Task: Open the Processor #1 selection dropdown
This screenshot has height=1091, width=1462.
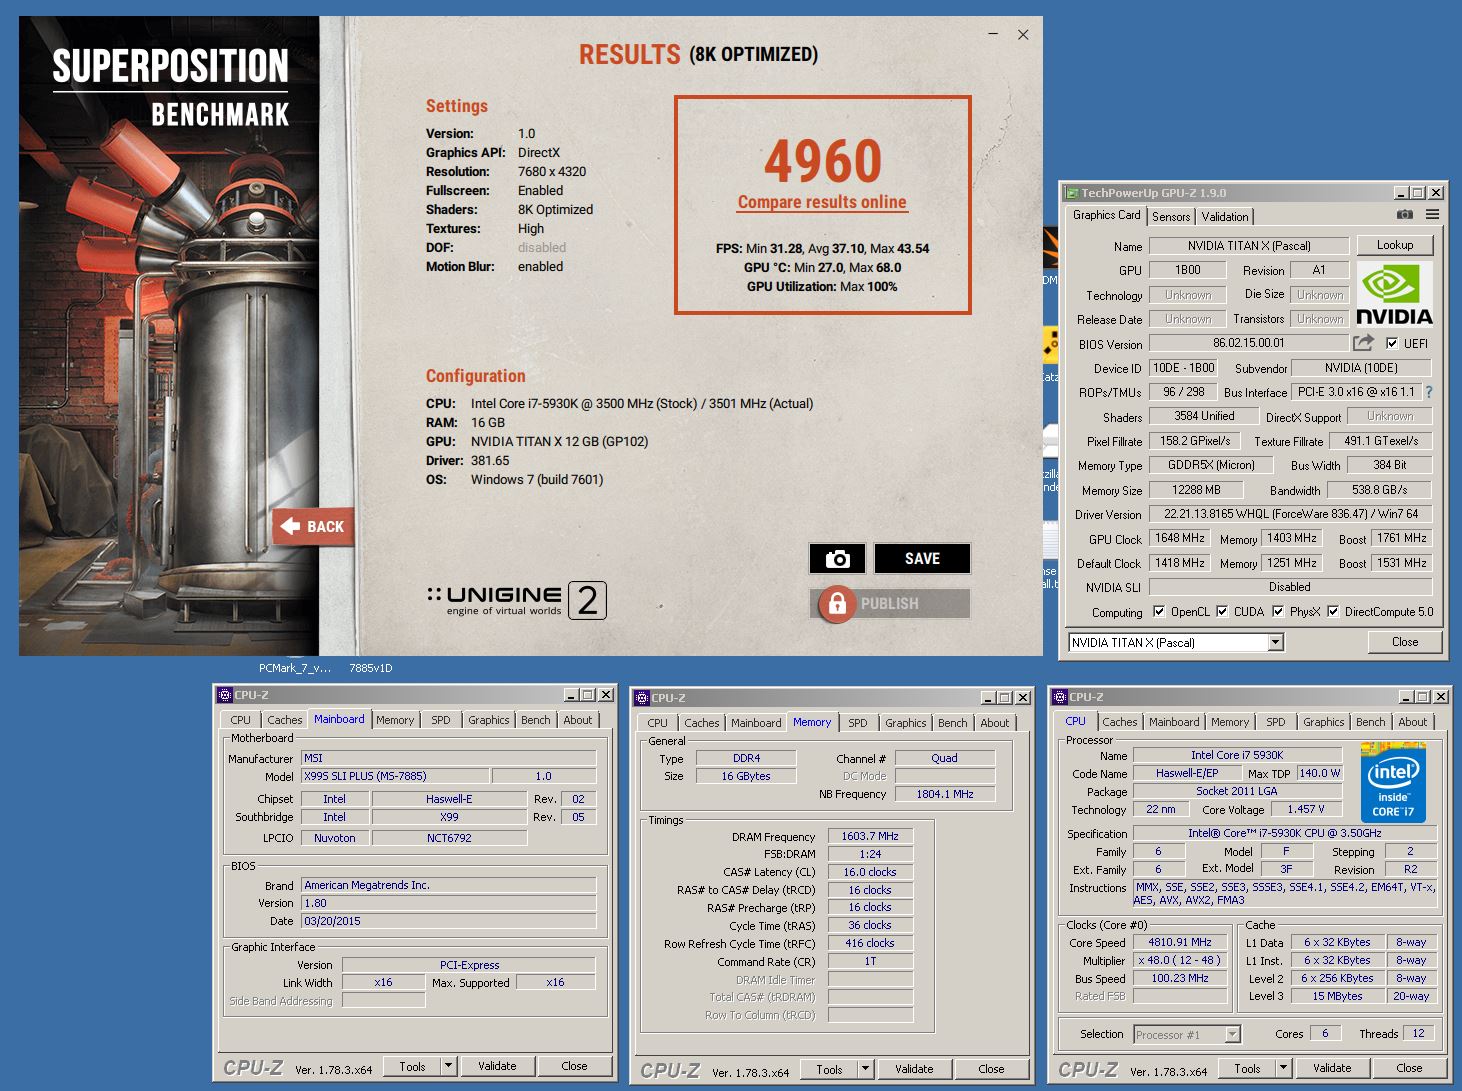Action: tap(1232, 1034)
